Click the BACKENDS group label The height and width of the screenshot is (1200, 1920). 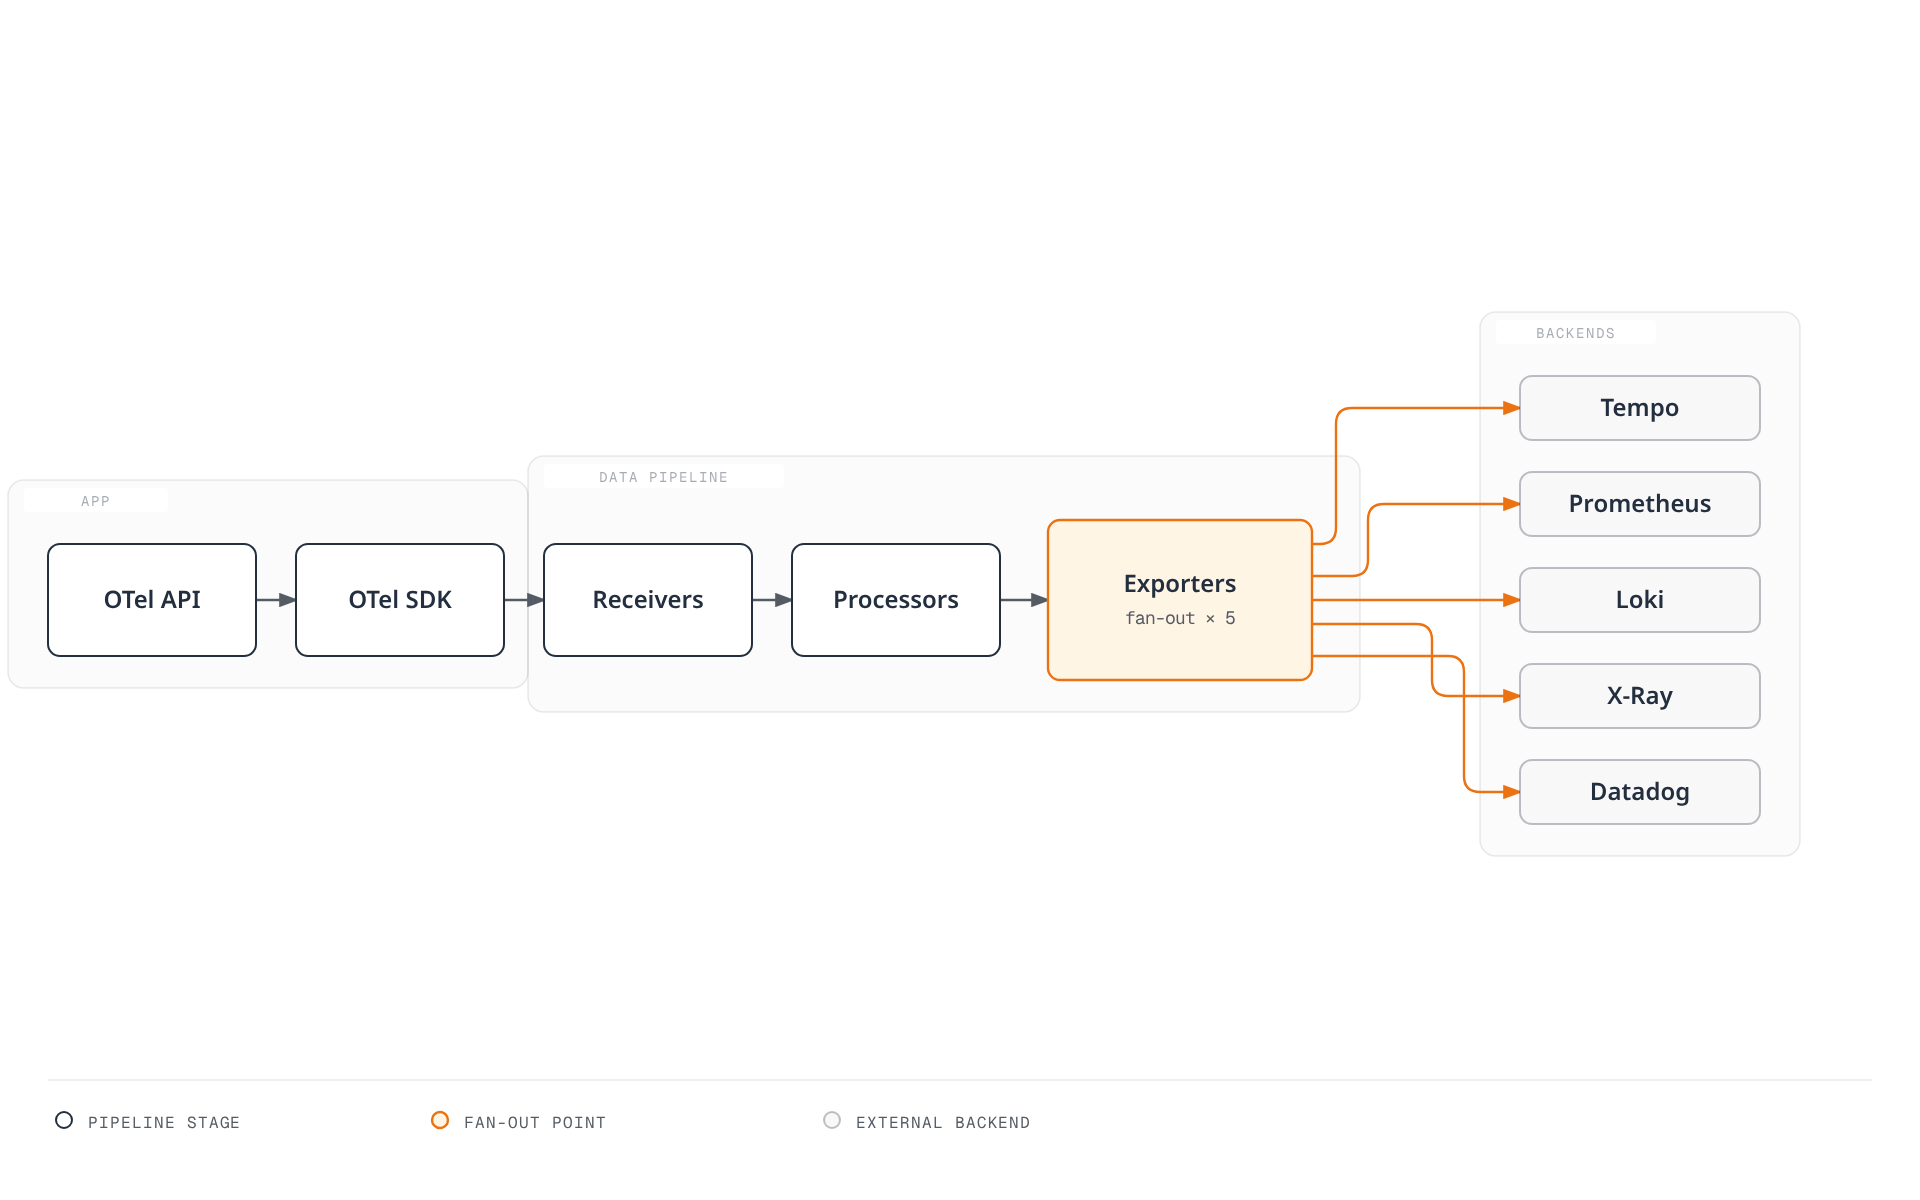click(1575, 333)
